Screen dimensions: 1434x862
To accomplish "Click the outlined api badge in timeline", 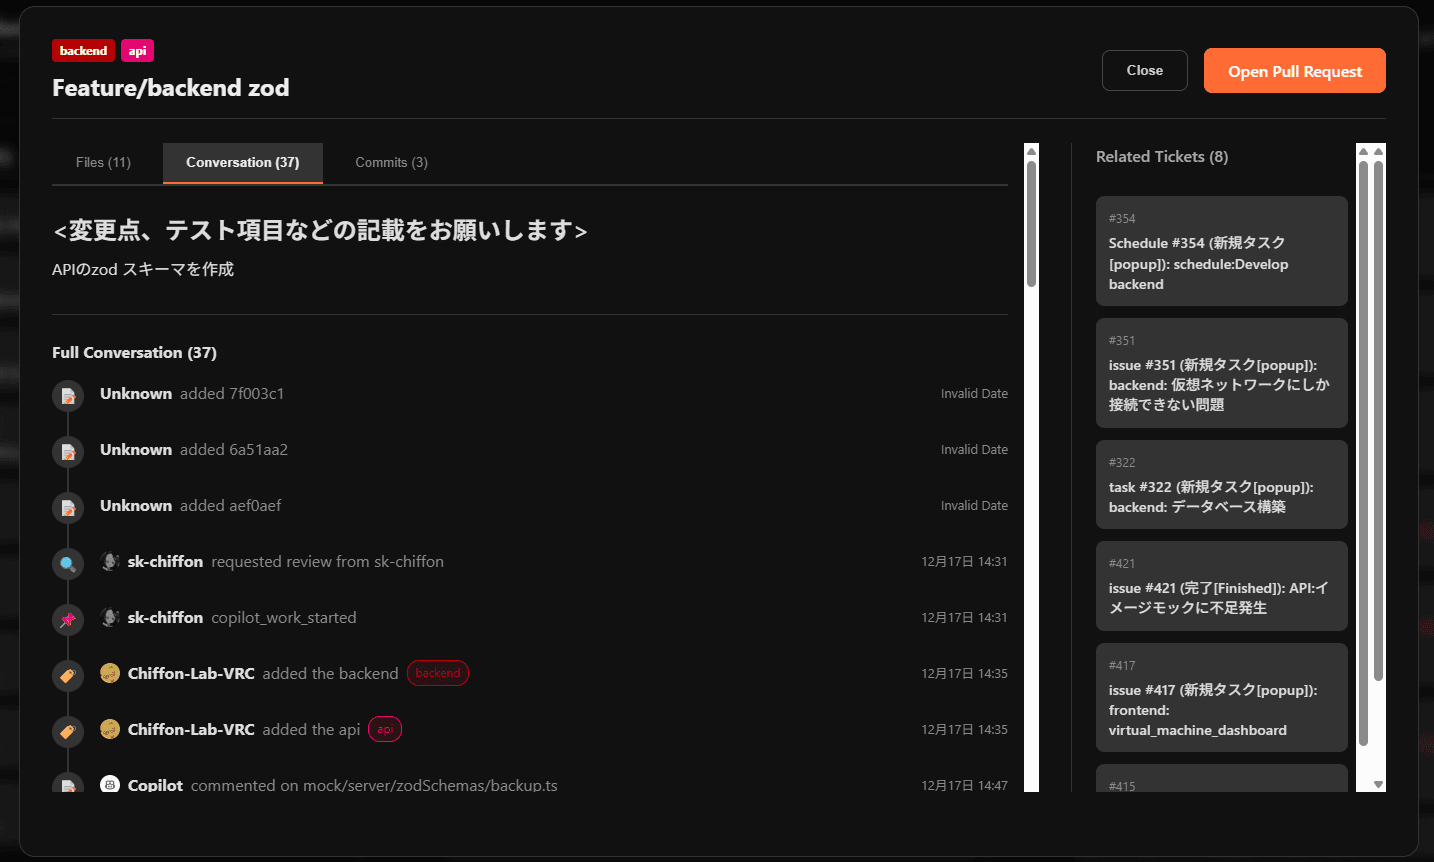I will click(x=385, y=730).
